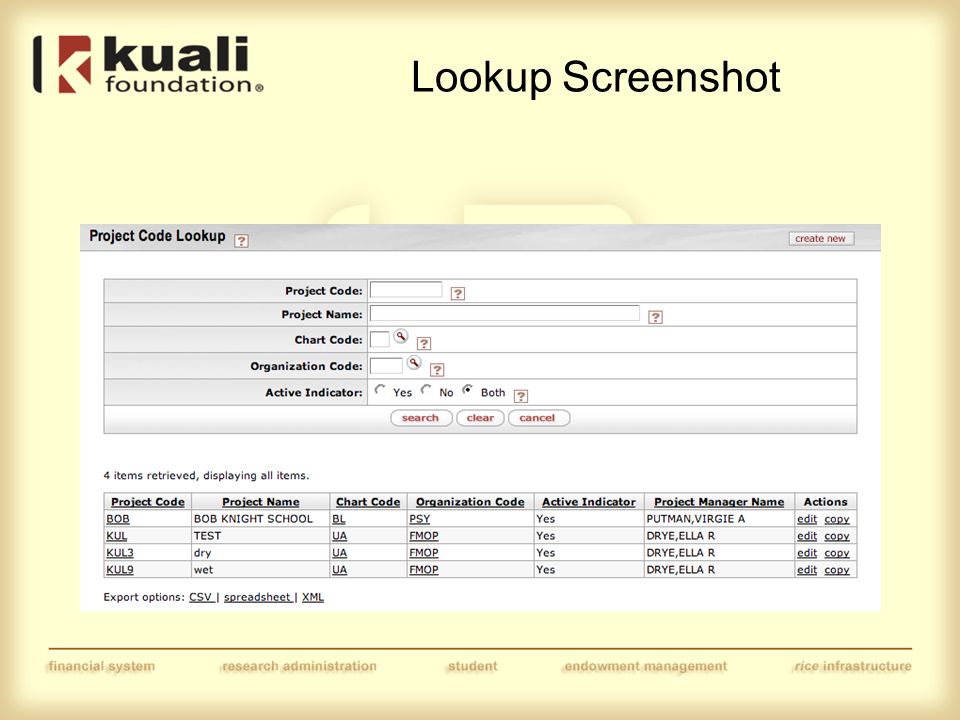The width and height of the screenshot is (960, 720).
Task: Click edit for KUL3 dry row
Action: point(807,552)
